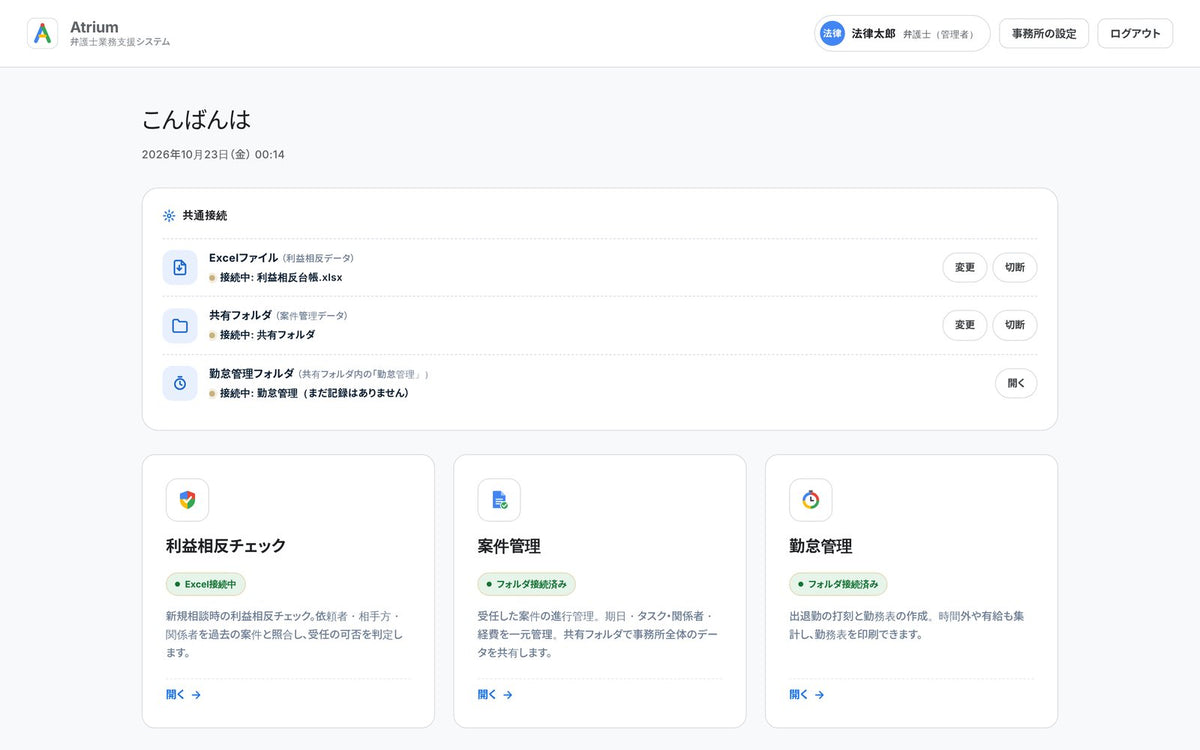Click the 弁護士(管理者) role label
The width and height of the screenshot is (1200, 750).
coord(938,34)
